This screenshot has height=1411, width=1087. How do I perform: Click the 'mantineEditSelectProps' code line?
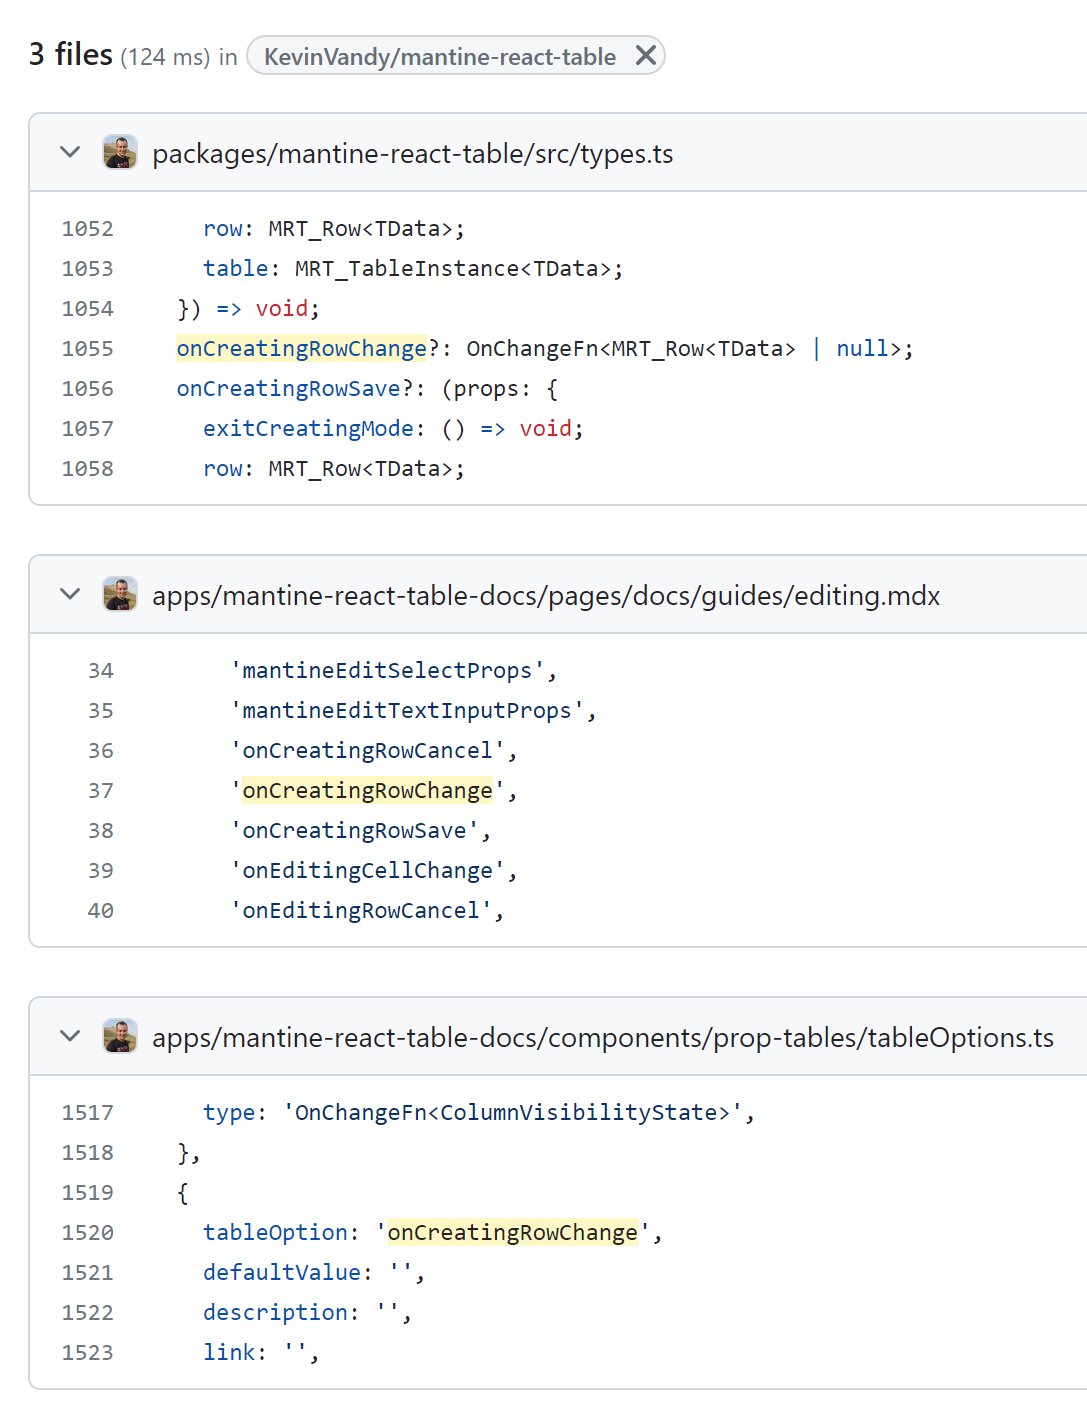coord(394,671)
